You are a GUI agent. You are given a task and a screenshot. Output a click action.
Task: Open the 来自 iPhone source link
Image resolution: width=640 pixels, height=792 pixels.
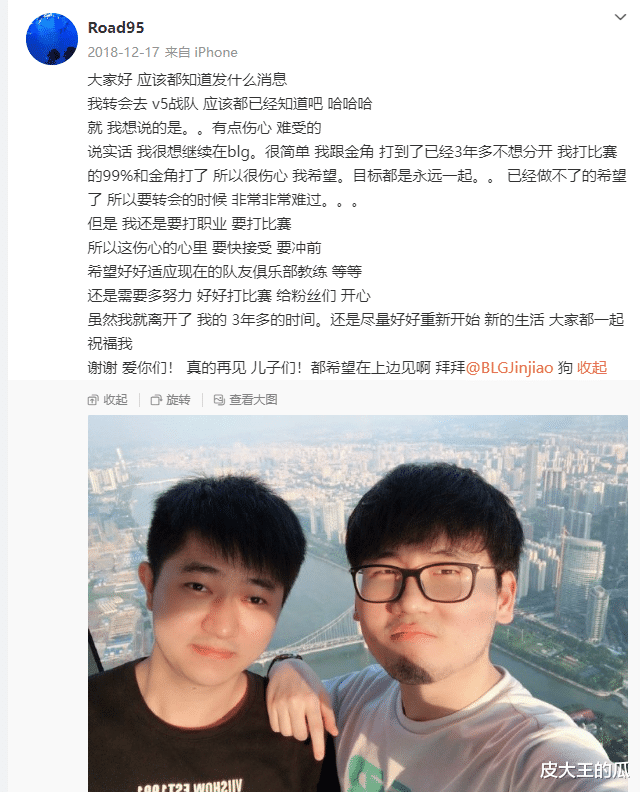point(201,52)
